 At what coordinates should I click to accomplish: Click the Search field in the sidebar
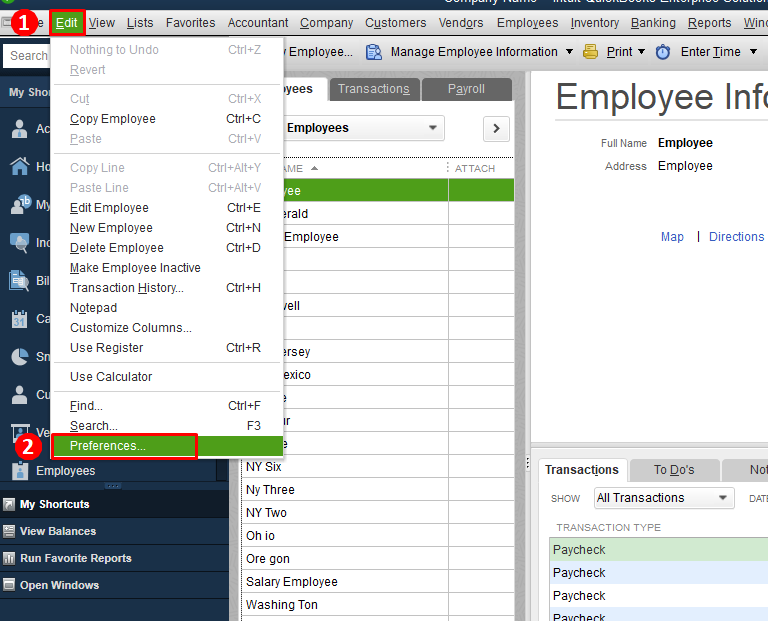27,55
